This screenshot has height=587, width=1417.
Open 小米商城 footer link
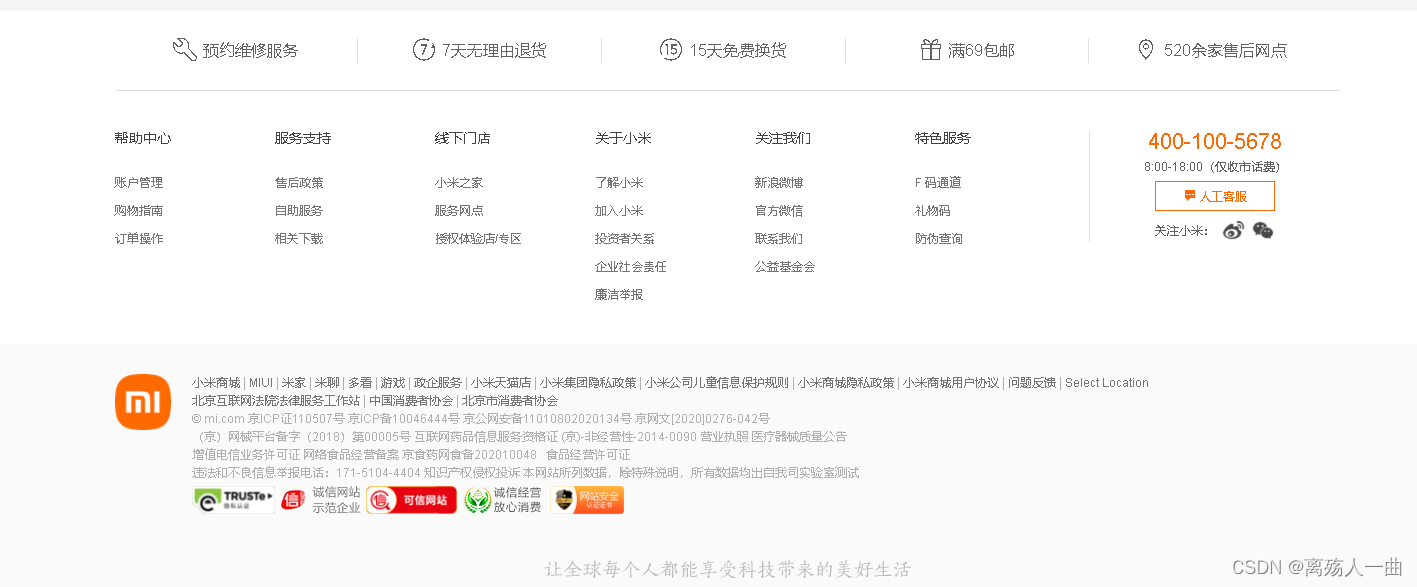point(216,383)
